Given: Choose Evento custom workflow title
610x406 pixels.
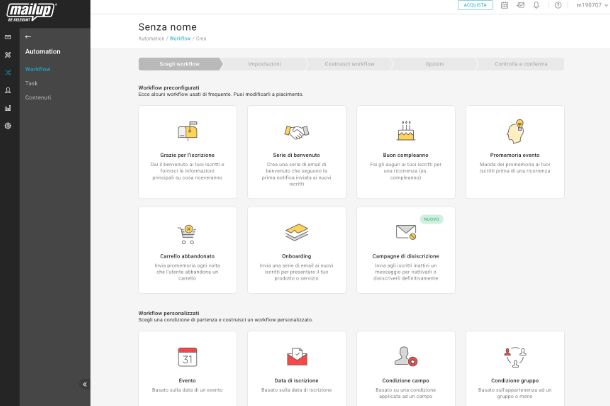Looking at the screenshot, I should (188, 380).
